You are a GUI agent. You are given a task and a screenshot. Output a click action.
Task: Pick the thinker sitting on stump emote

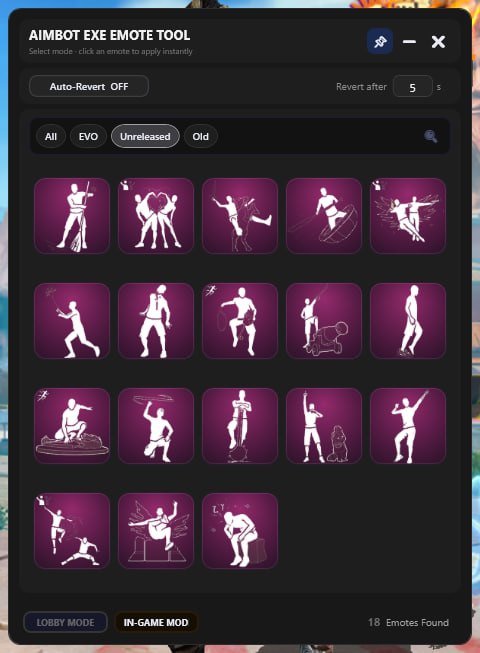tap(240, 531)
